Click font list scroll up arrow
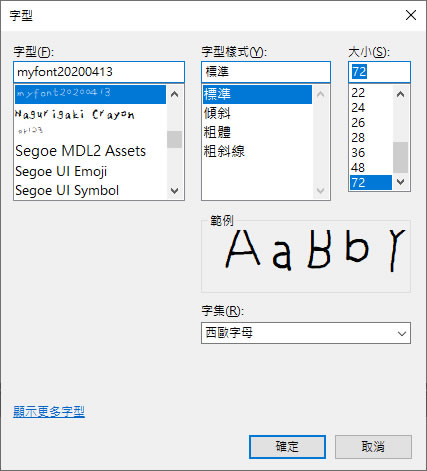 click(x=174, y=94)
